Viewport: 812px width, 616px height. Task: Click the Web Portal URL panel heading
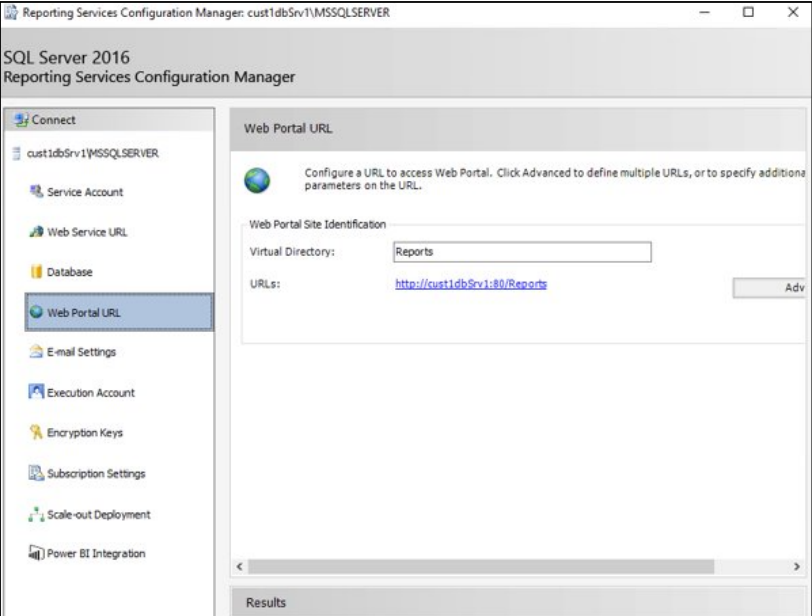click(x=288, y=128)
